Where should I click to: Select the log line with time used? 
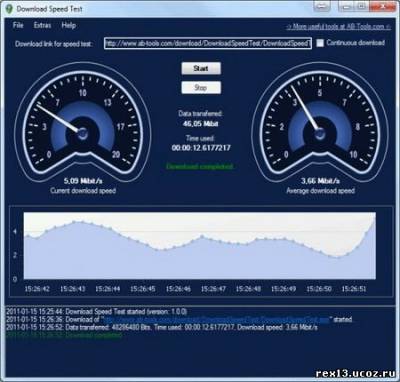162,327
